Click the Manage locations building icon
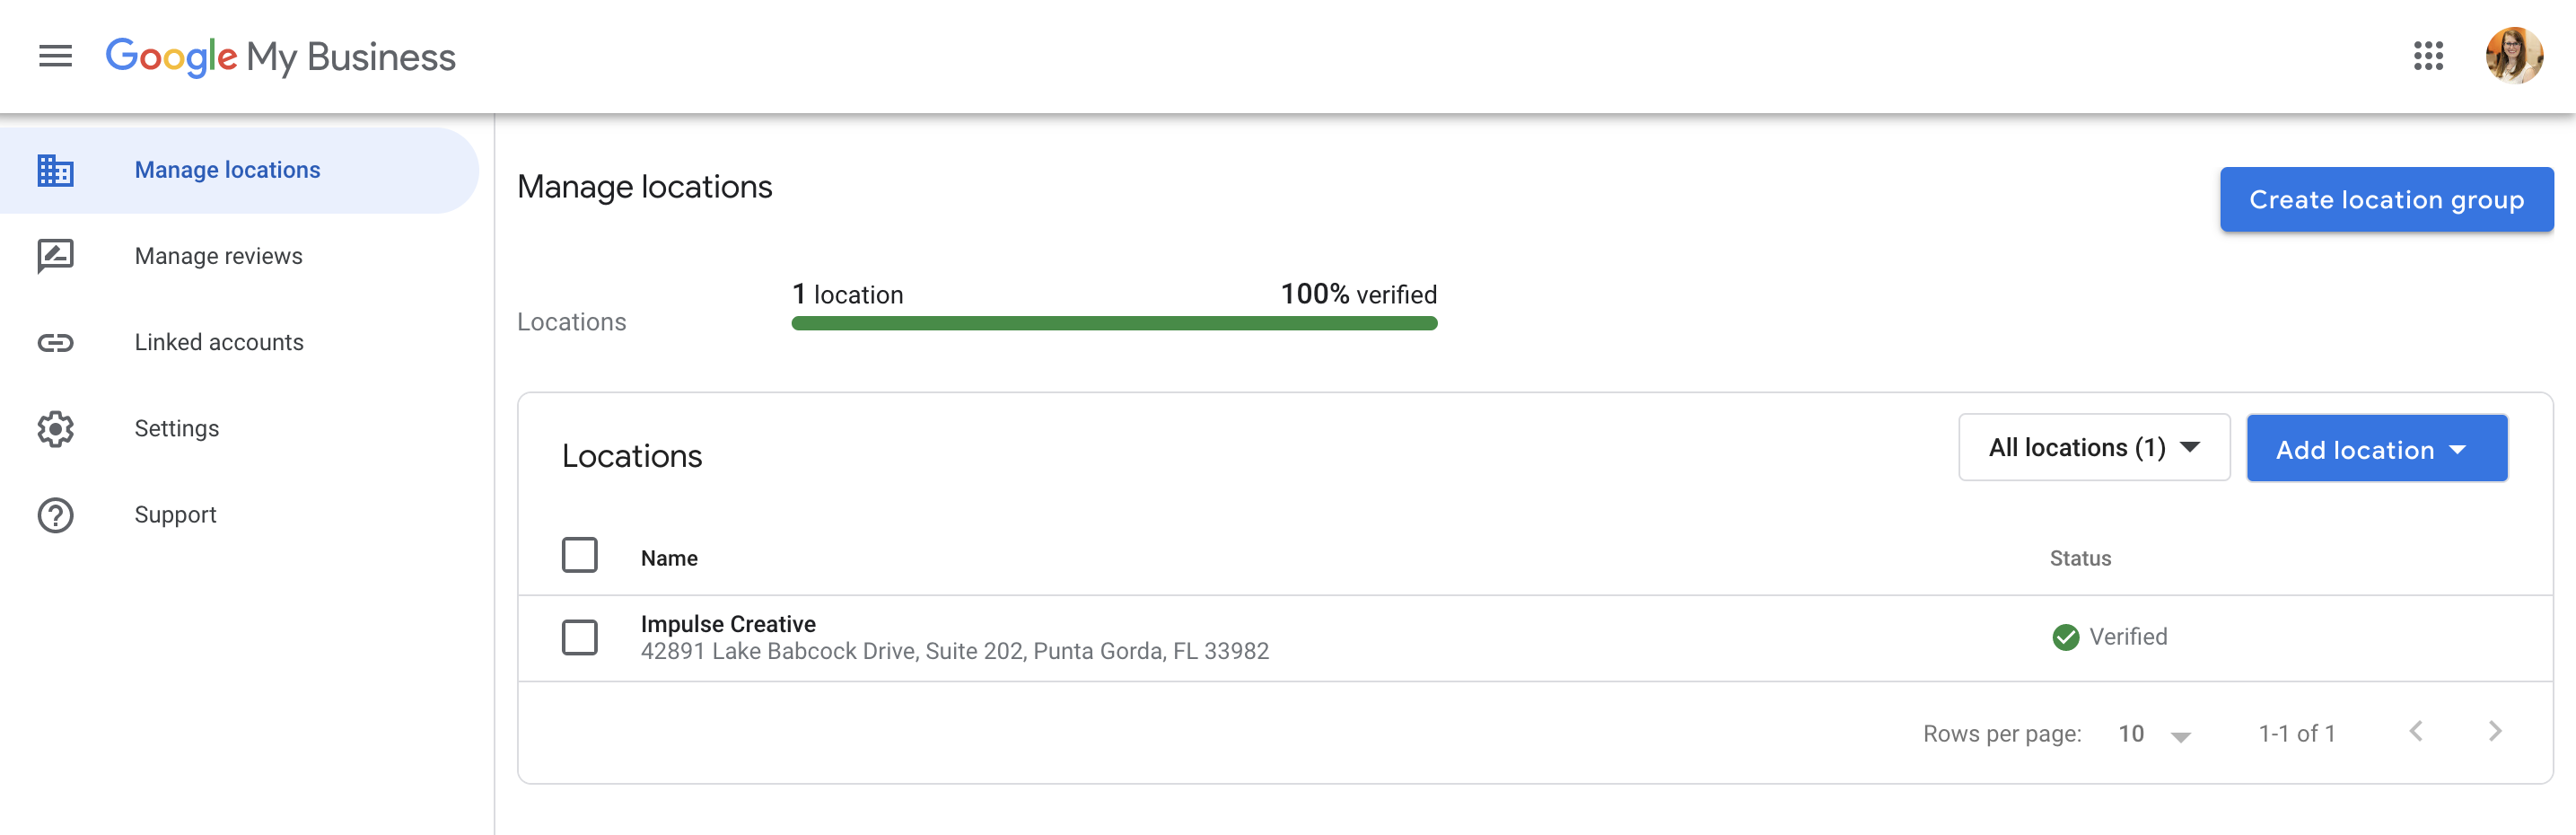The image size is (2576, 835). (x=55, y=170)
